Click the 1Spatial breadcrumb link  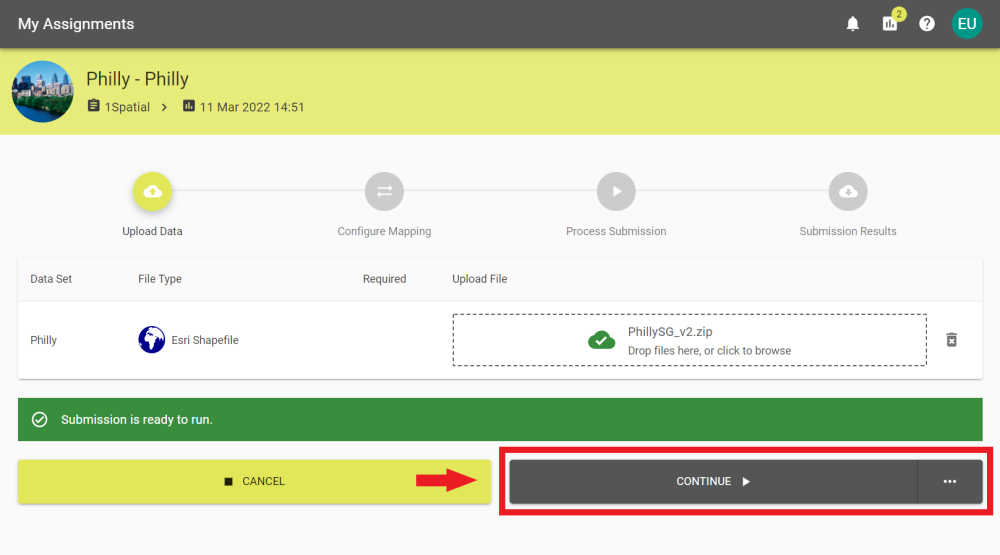click(127, 107)
